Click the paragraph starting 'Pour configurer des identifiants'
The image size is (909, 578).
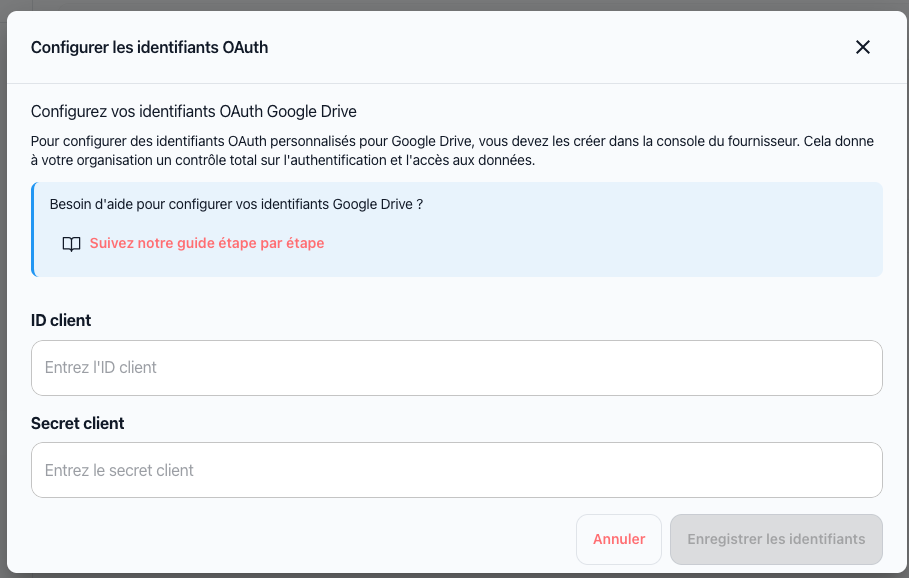point(452,151)
